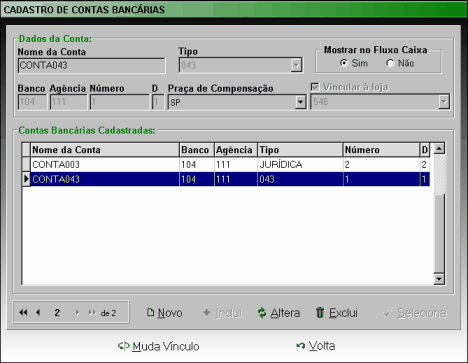Click the Seleciona button
468x363 pixels.
(415, 313)
